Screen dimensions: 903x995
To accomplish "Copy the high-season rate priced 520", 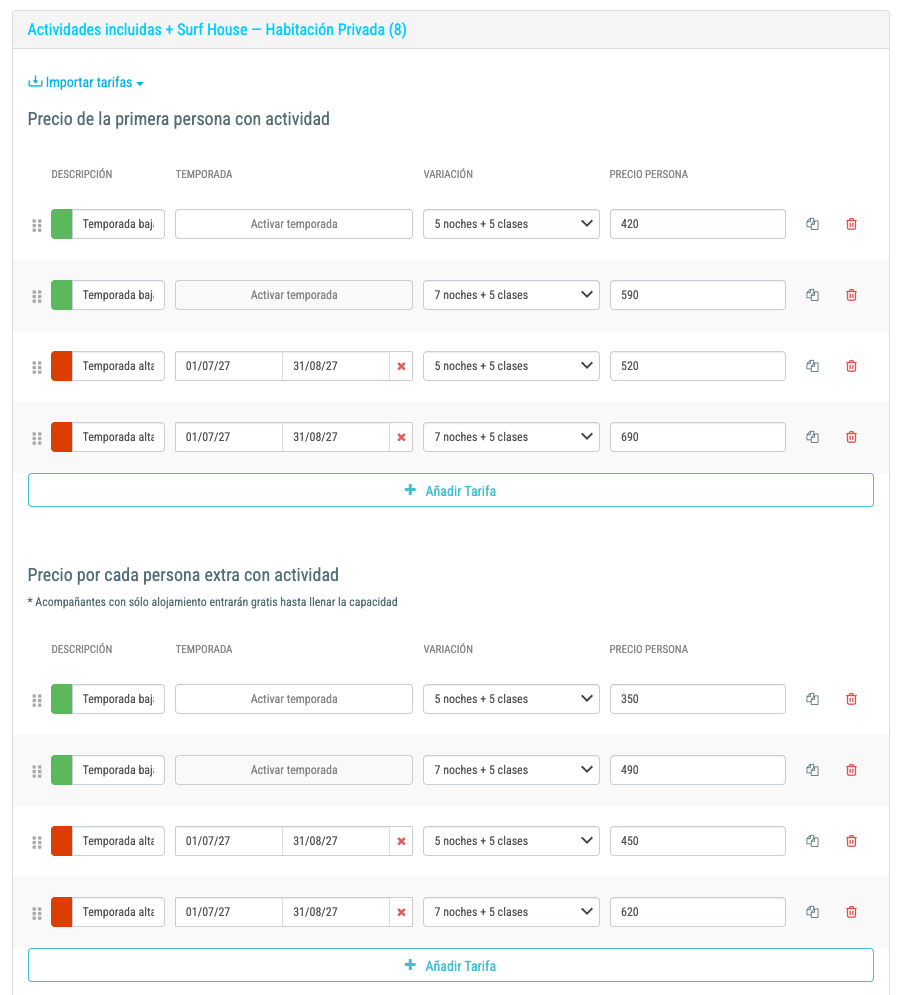I will tap(812, 366).
